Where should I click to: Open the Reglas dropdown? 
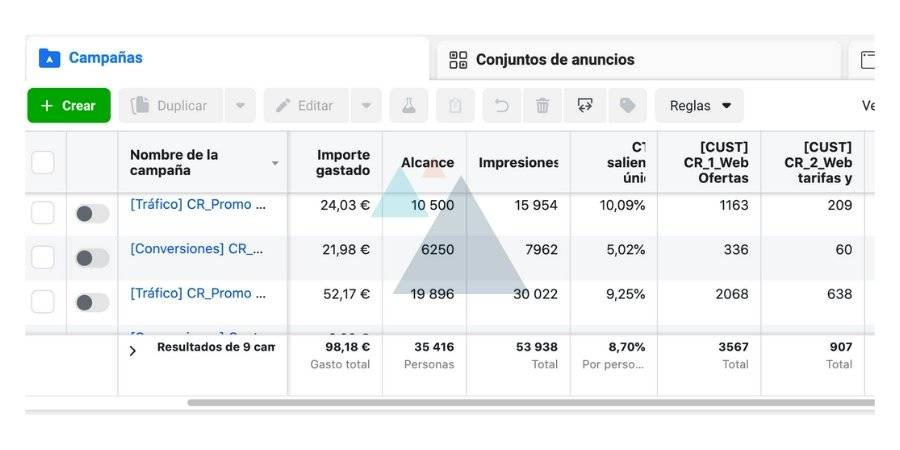700,106
